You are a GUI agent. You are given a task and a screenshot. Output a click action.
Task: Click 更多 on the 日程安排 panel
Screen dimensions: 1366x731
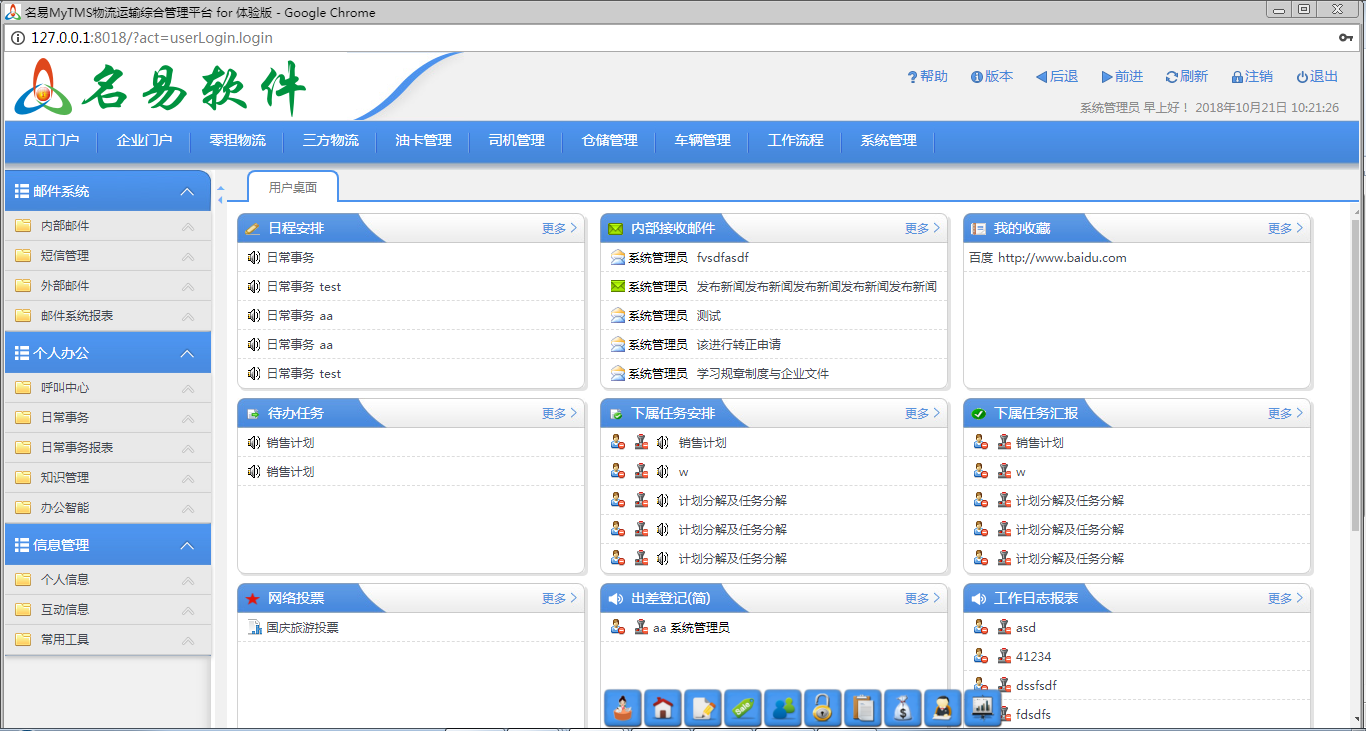553,227
